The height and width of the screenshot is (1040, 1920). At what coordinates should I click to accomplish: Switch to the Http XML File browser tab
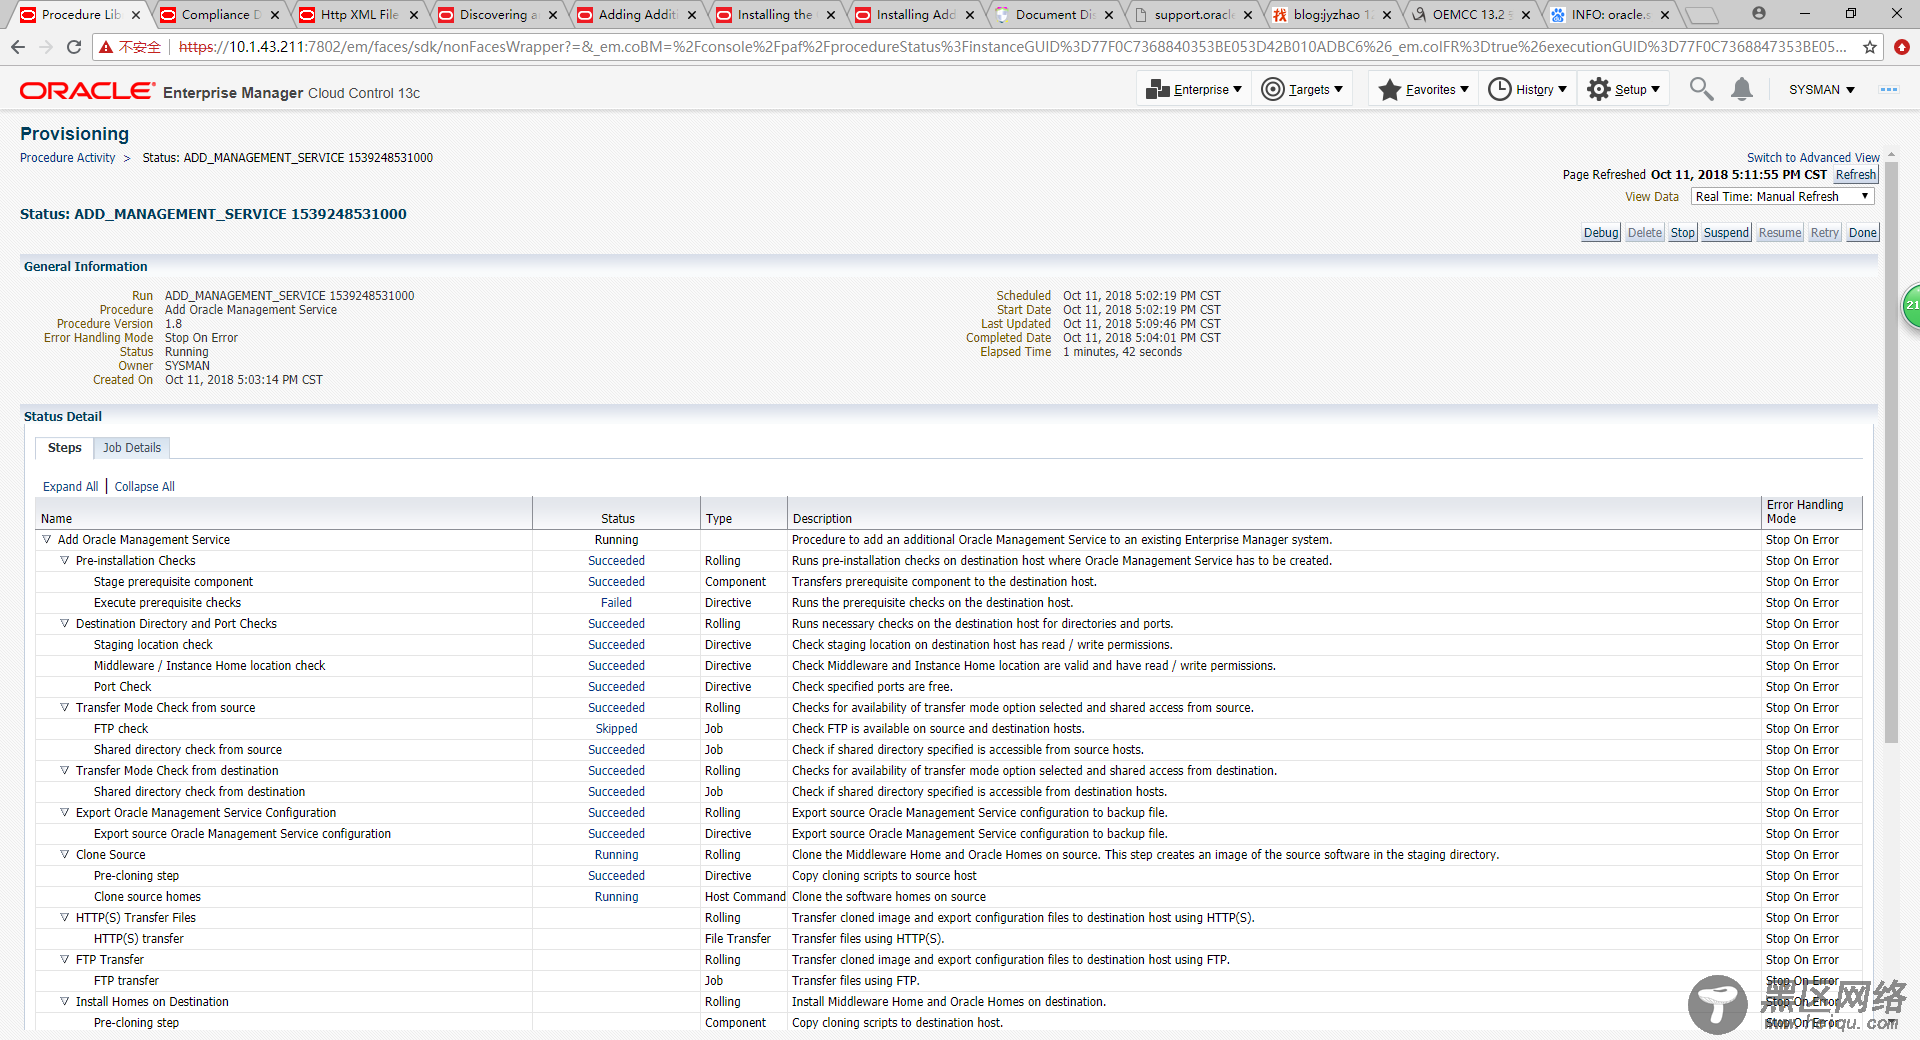coord(359,15)
